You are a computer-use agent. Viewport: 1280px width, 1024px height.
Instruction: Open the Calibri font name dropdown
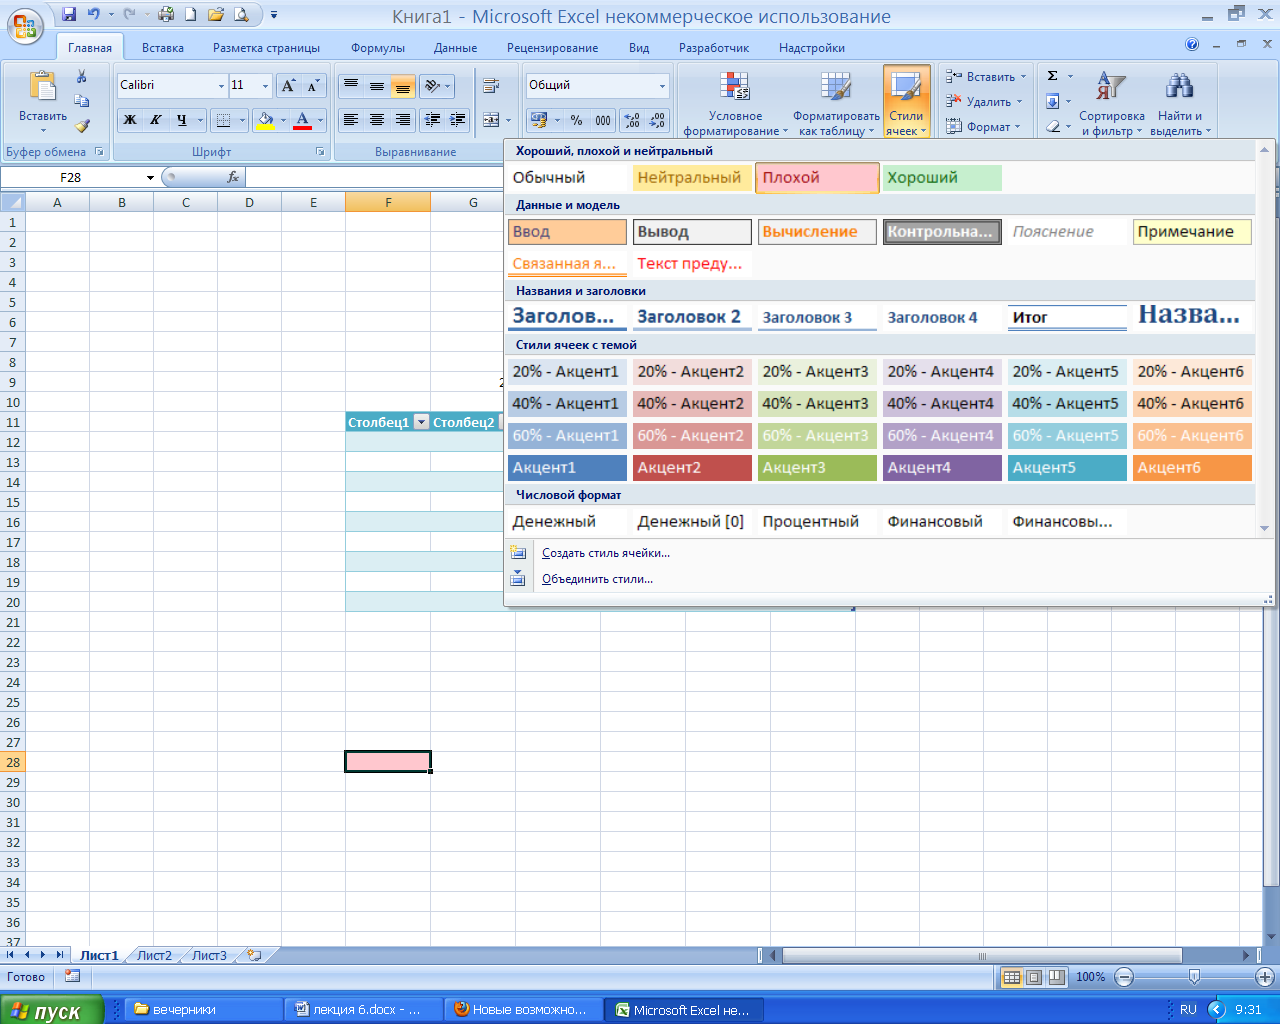pyautogui.click(x=221, y=86)
